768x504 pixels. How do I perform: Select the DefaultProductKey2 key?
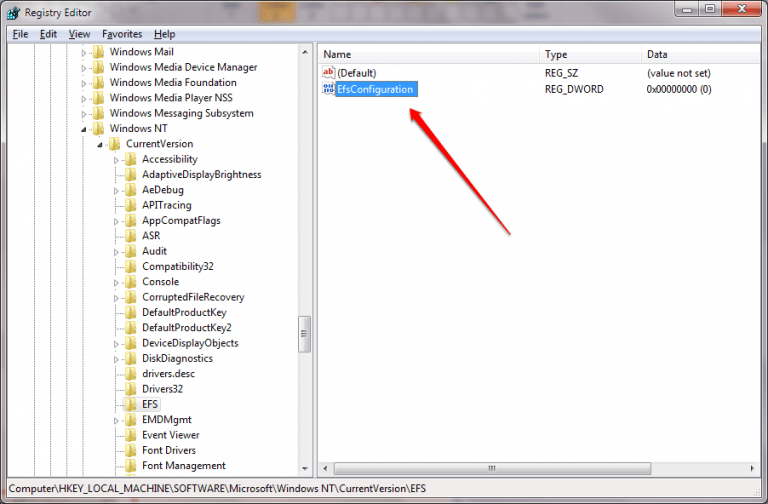(187, 328)
